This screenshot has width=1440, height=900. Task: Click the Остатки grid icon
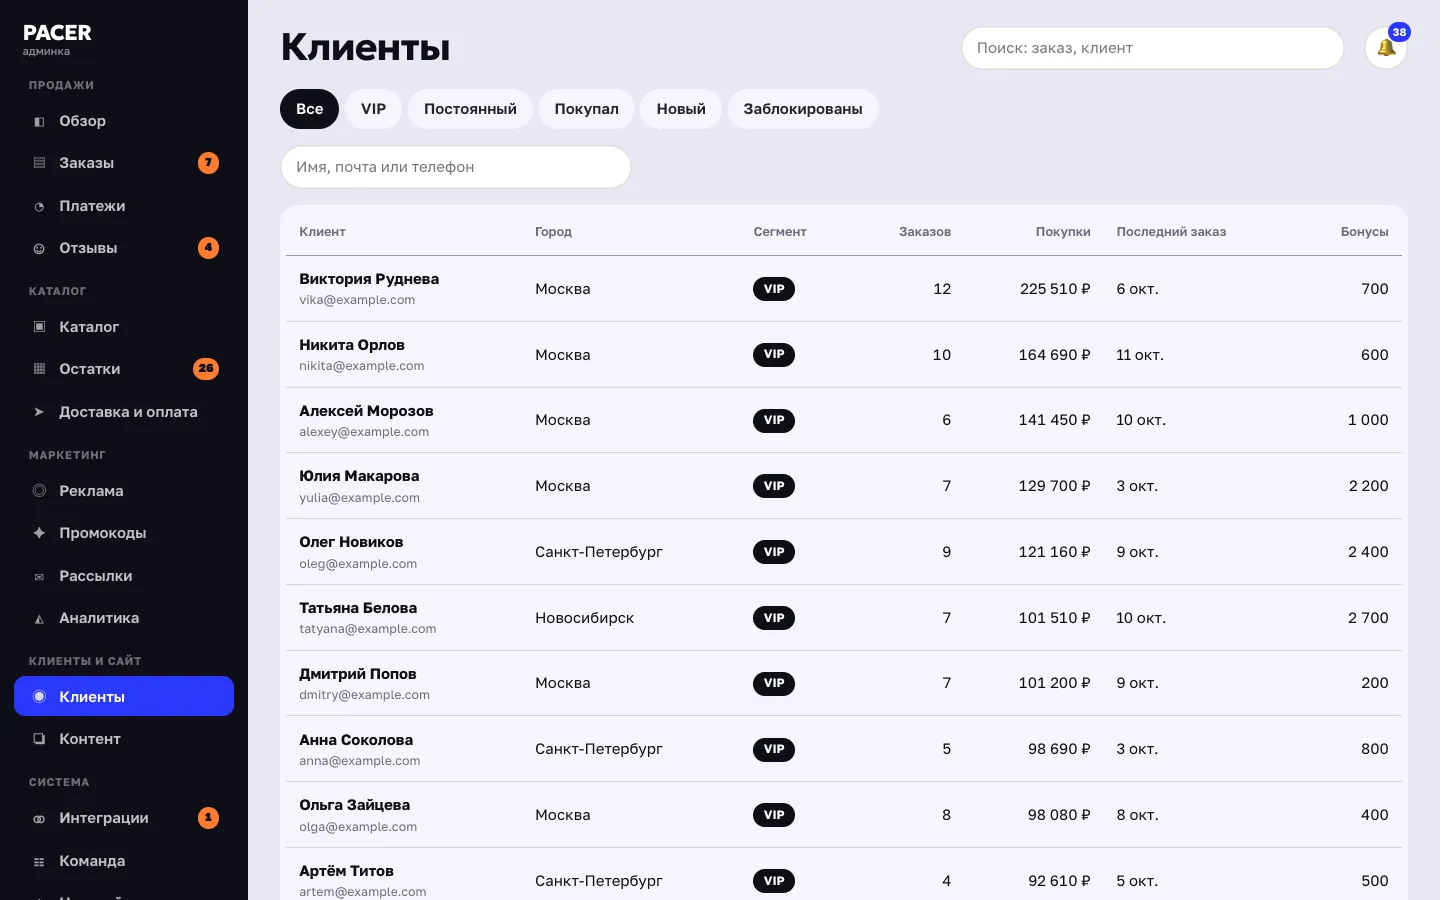point(39,369)
